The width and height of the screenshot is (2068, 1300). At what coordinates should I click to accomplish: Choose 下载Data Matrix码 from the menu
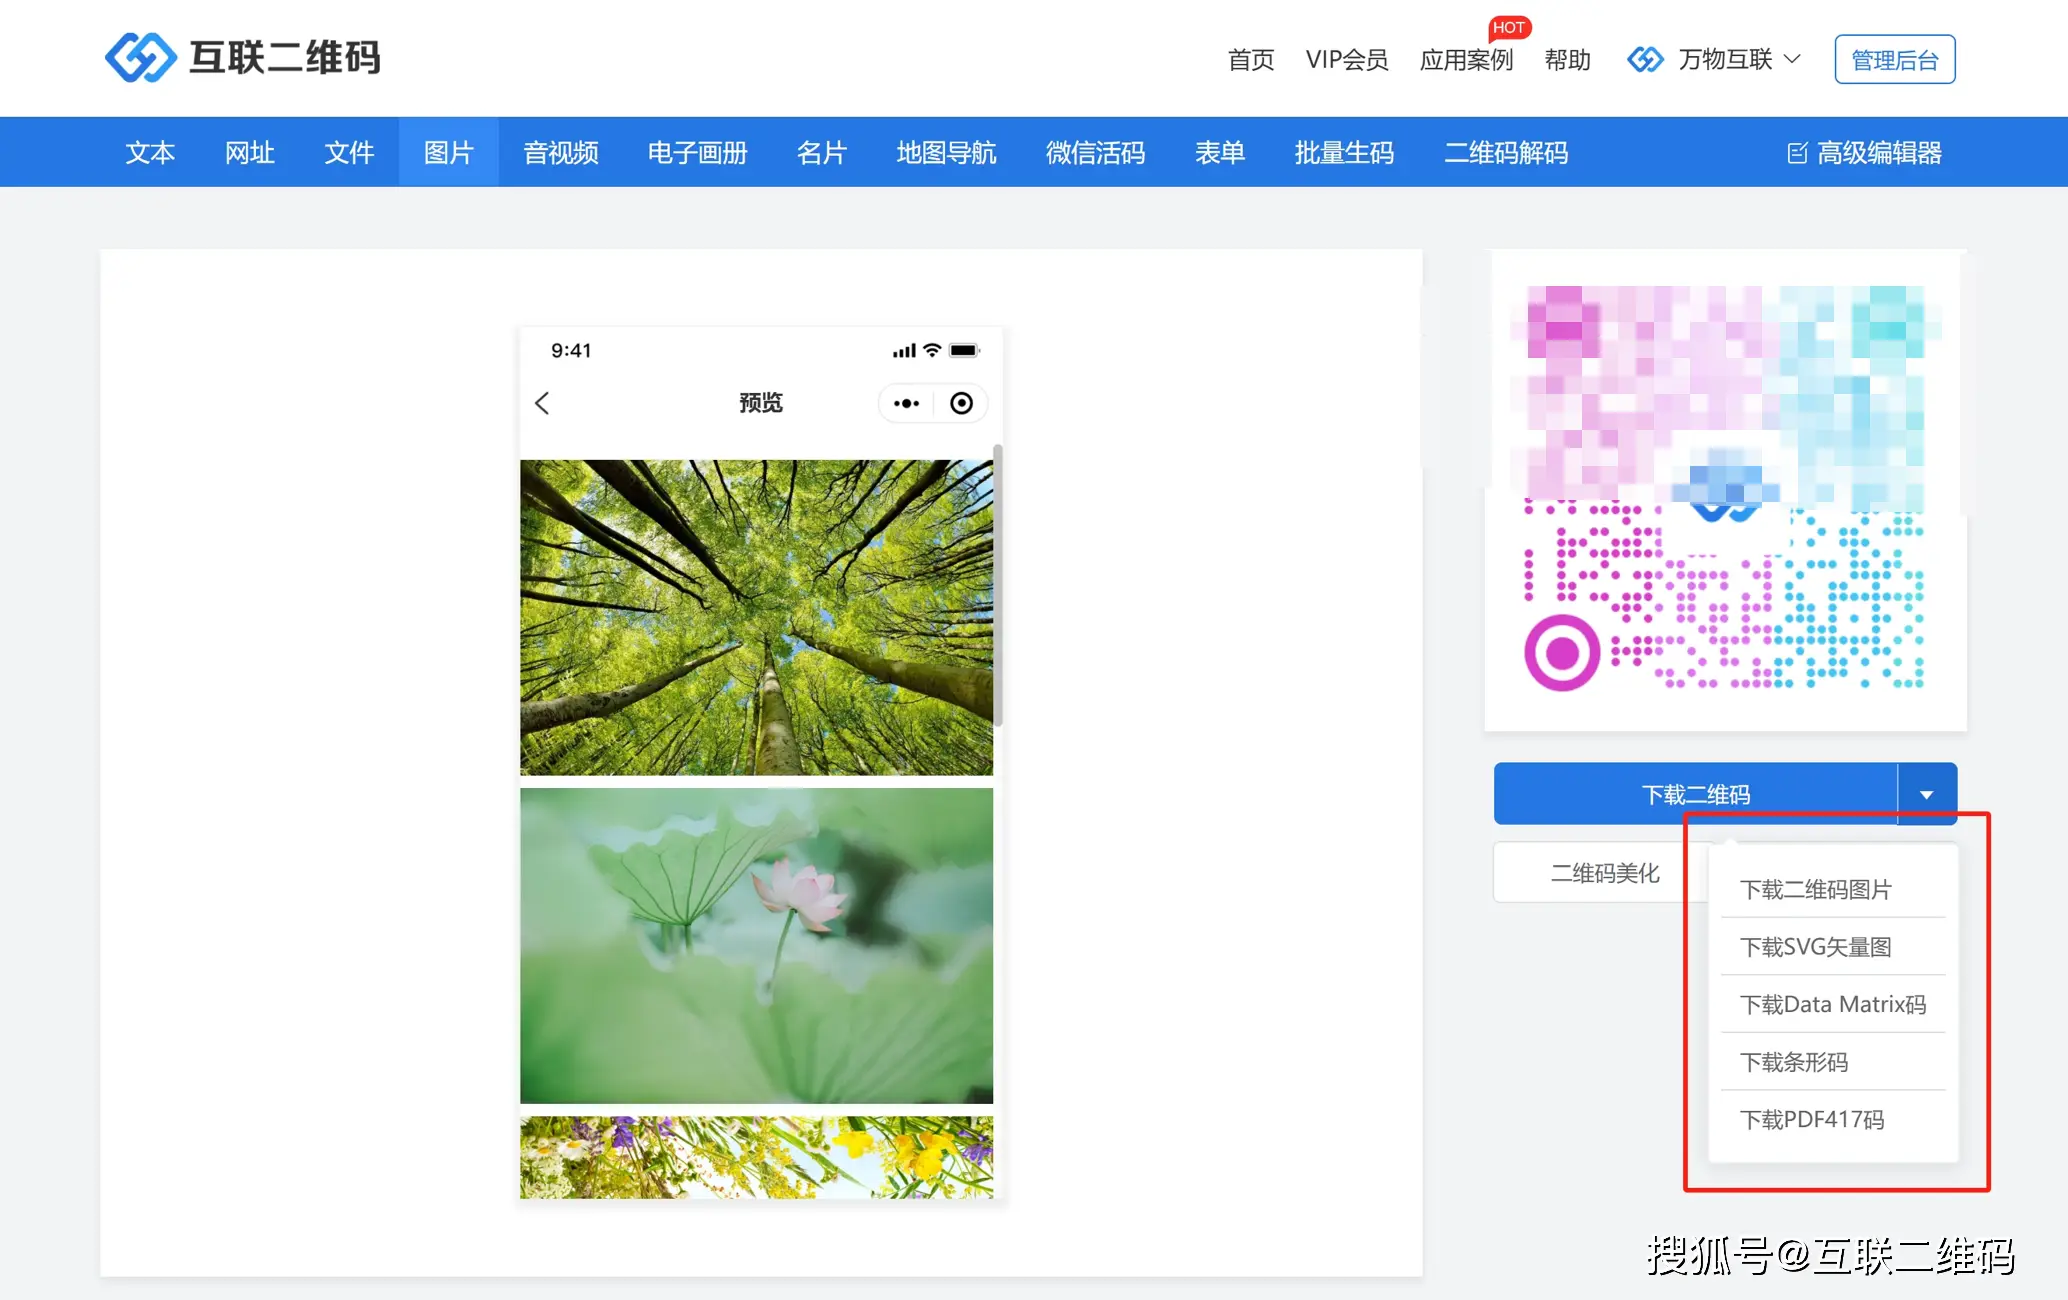tap(1833, 1004)
